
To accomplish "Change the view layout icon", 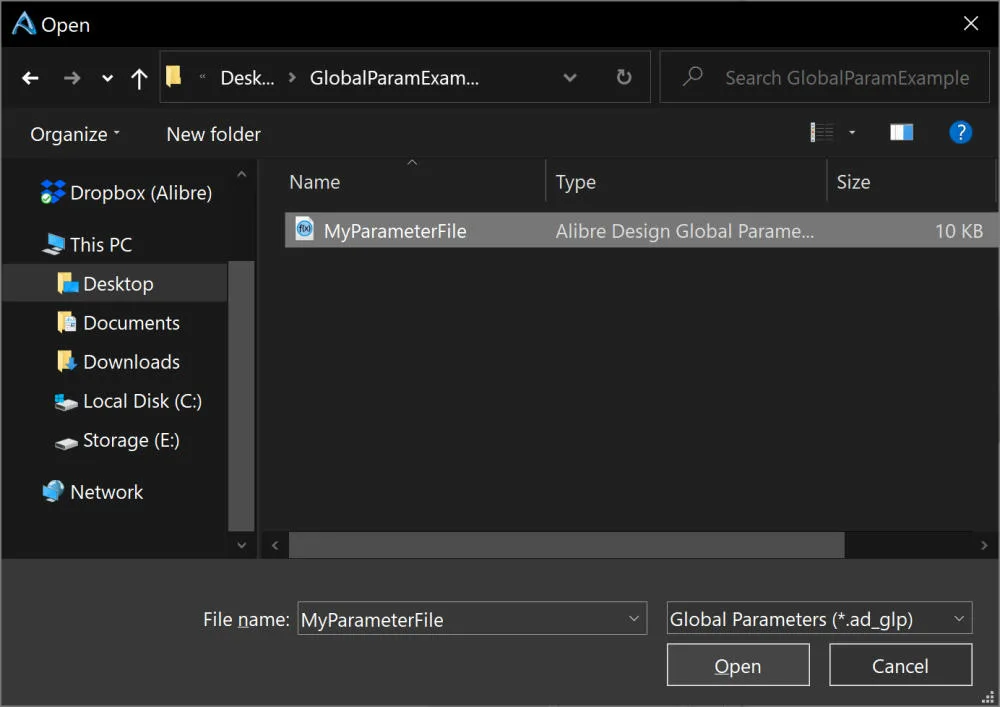I will pyautogui.click(x=822, y=132).
